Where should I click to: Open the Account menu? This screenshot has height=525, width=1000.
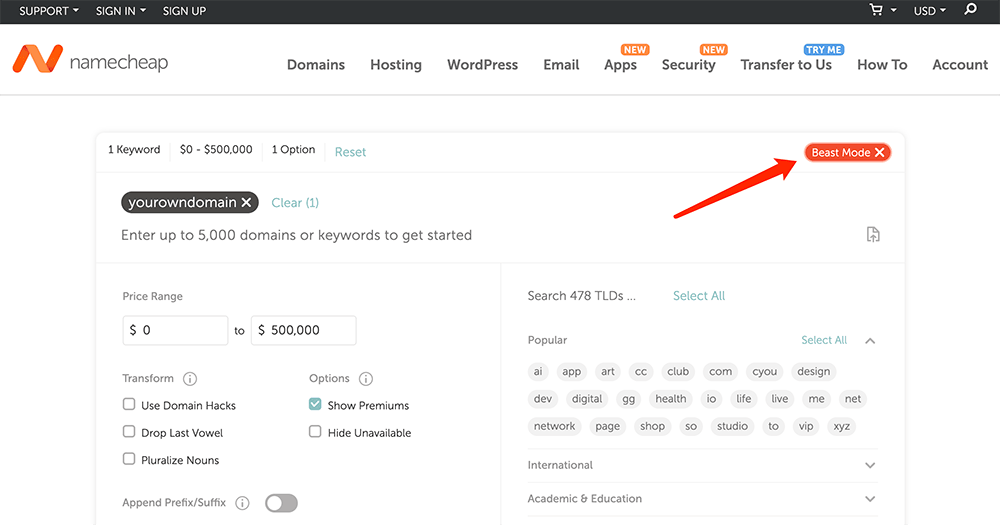point(960,64)
